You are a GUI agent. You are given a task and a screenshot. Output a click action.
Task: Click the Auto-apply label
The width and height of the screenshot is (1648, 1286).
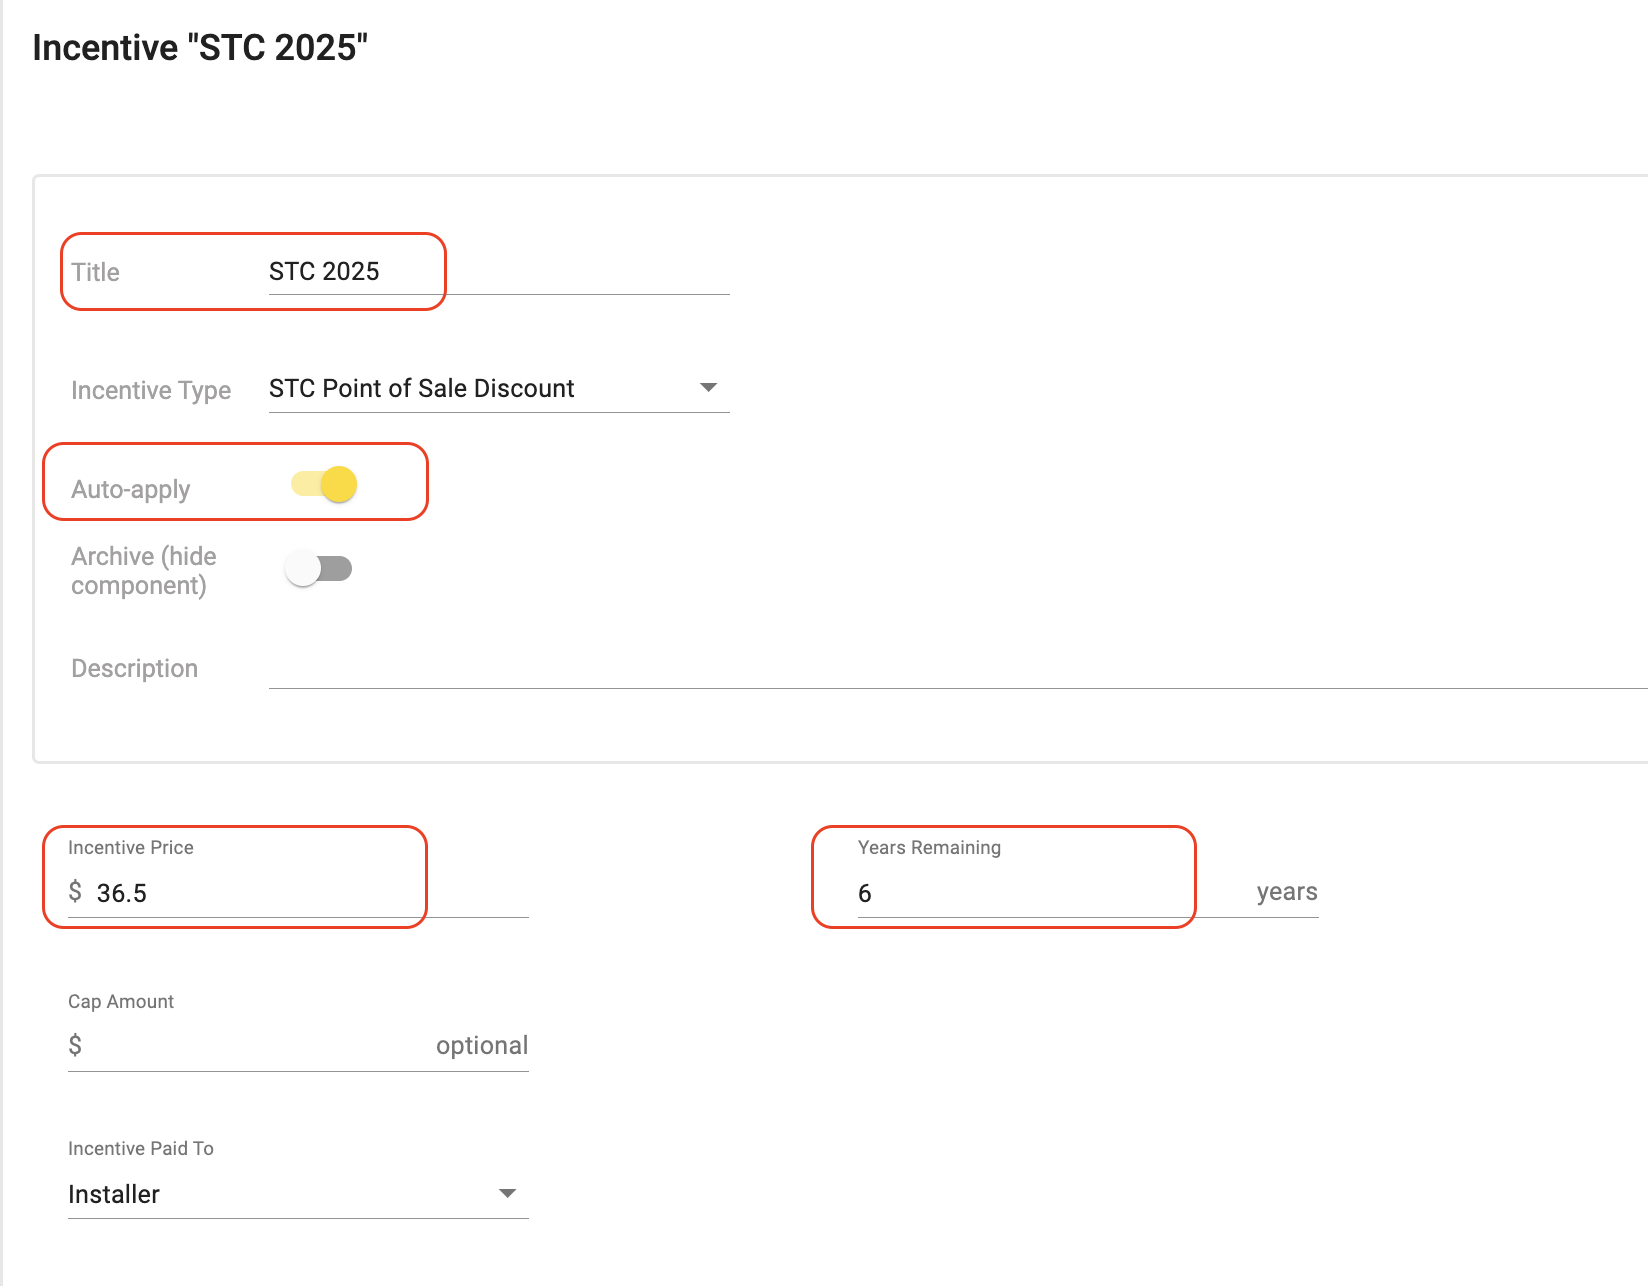pos(131,490)
